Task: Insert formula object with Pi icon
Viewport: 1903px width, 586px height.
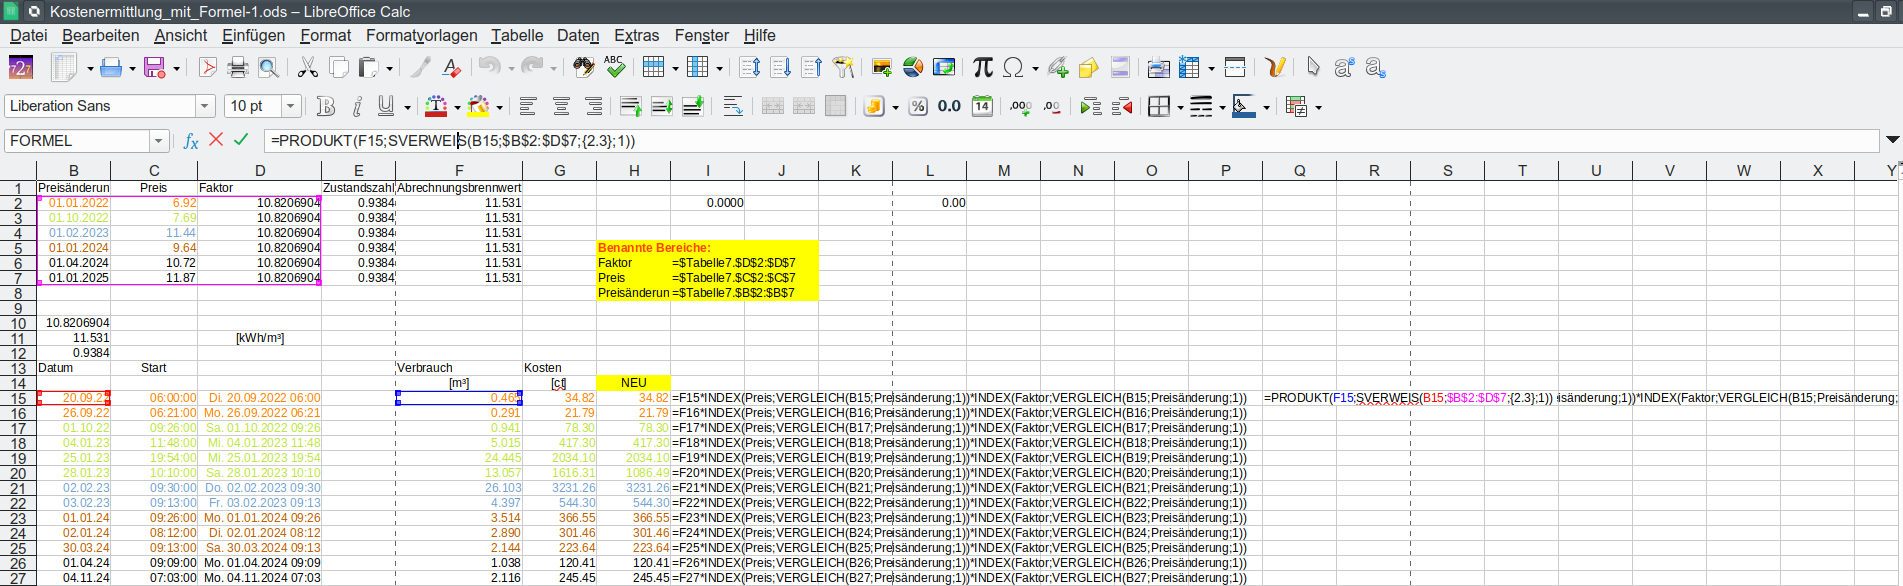Action: [983, 67]
